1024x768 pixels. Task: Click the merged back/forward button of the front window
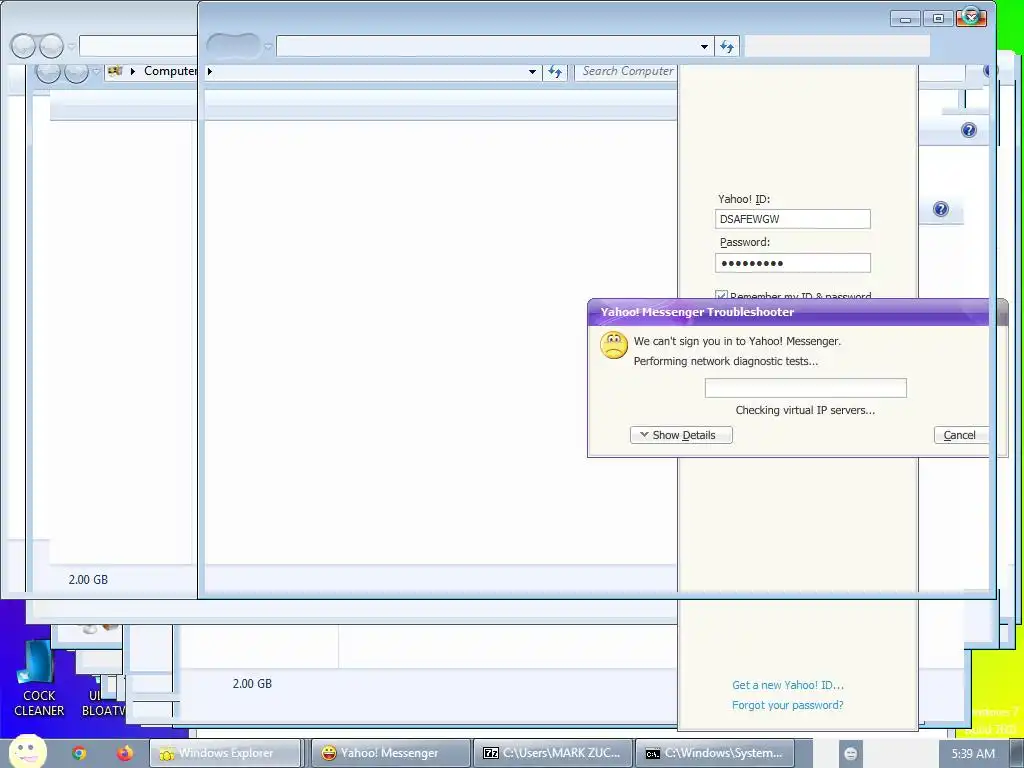(233, 46)
